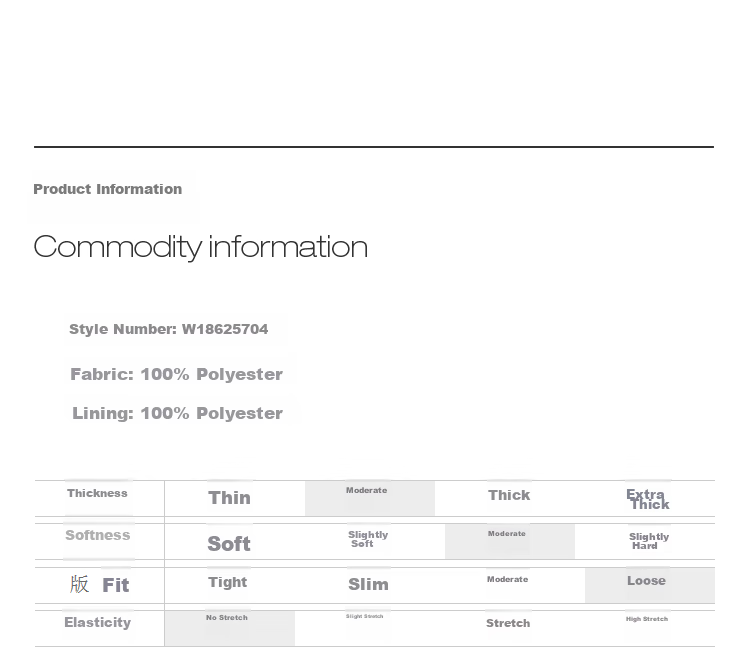Pick the Slightly Hard option

649,541
